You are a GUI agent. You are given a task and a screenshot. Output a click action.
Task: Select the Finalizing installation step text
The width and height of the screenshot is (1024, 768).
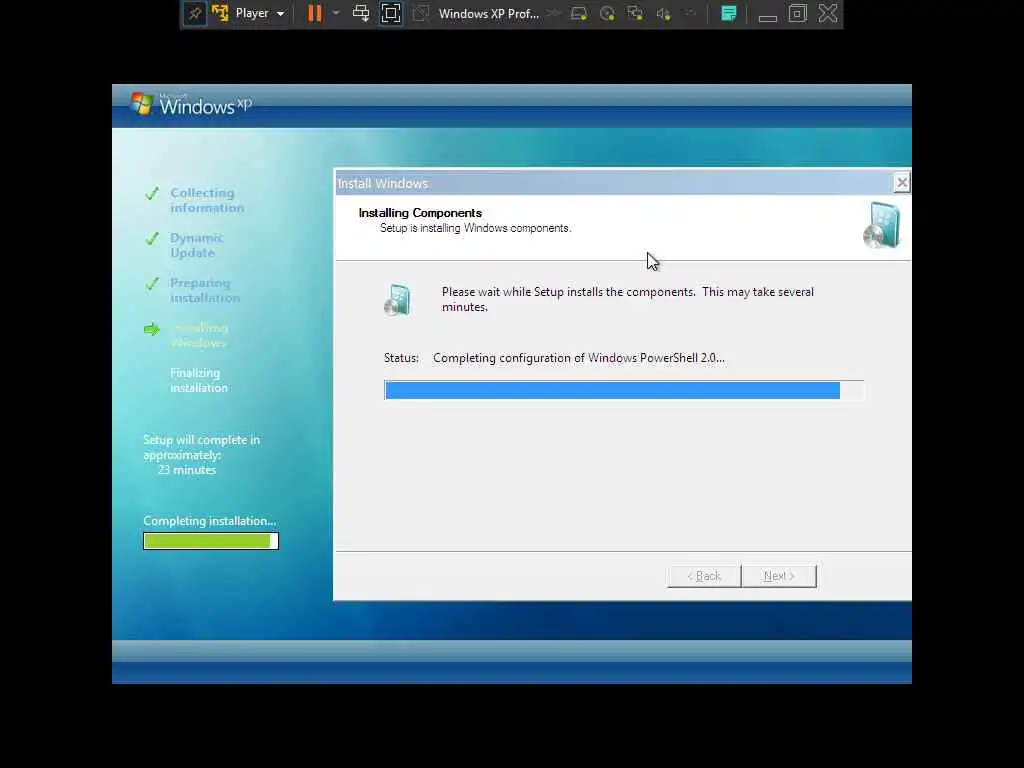coord(199,380)
